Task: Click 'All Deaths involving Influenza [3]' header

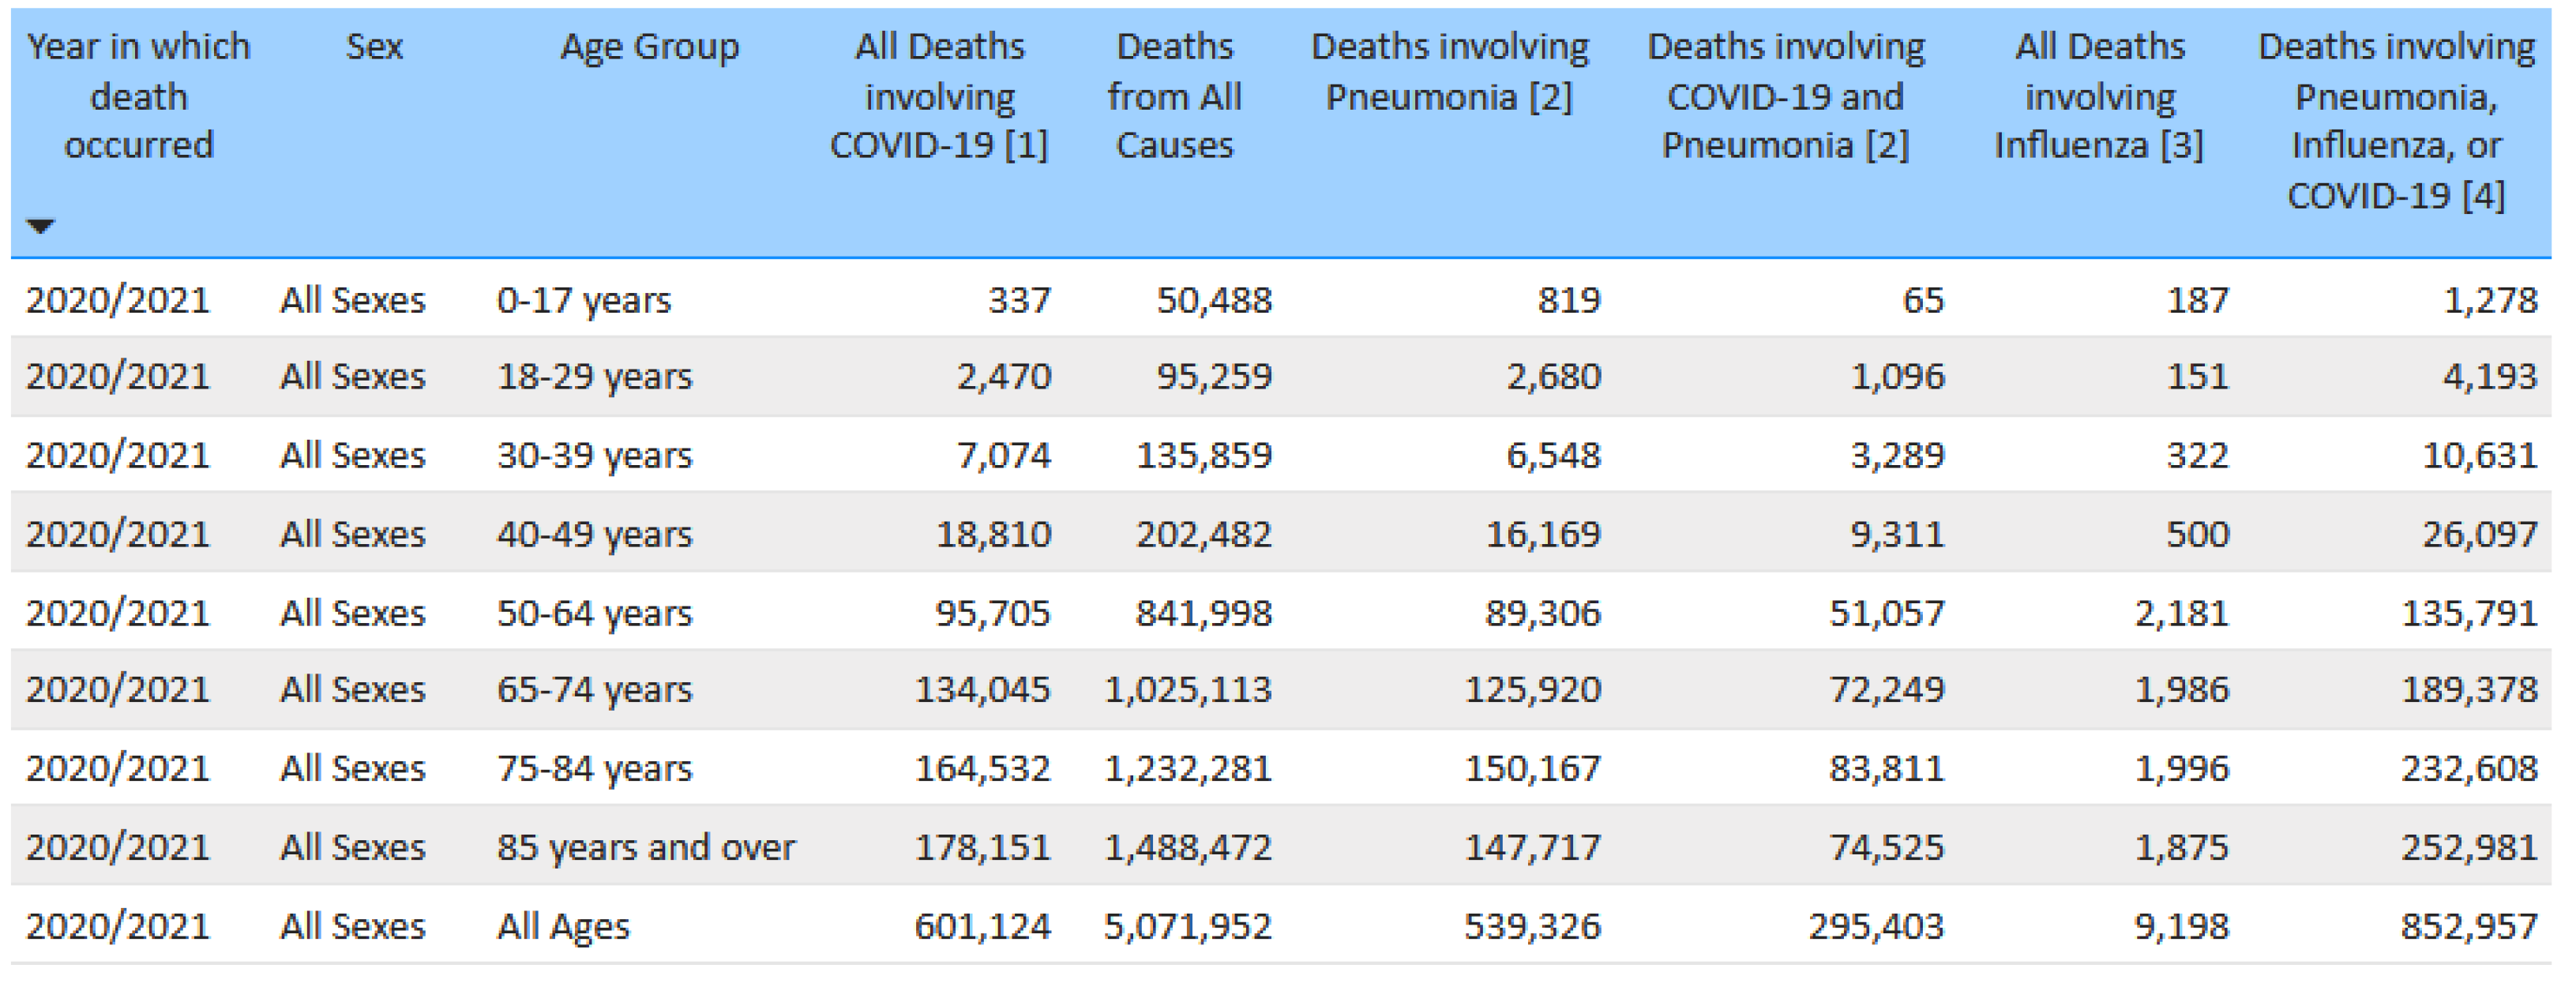Action: (2099, 96)
